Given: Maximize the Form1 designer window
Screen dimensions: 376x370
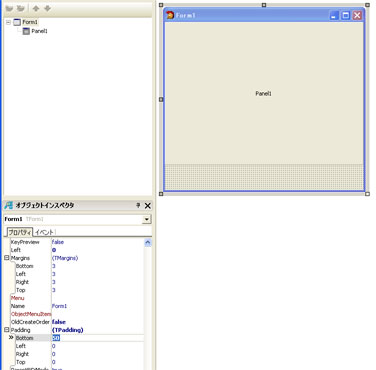Looking at the screenshot, I should [x=346, y=15].
